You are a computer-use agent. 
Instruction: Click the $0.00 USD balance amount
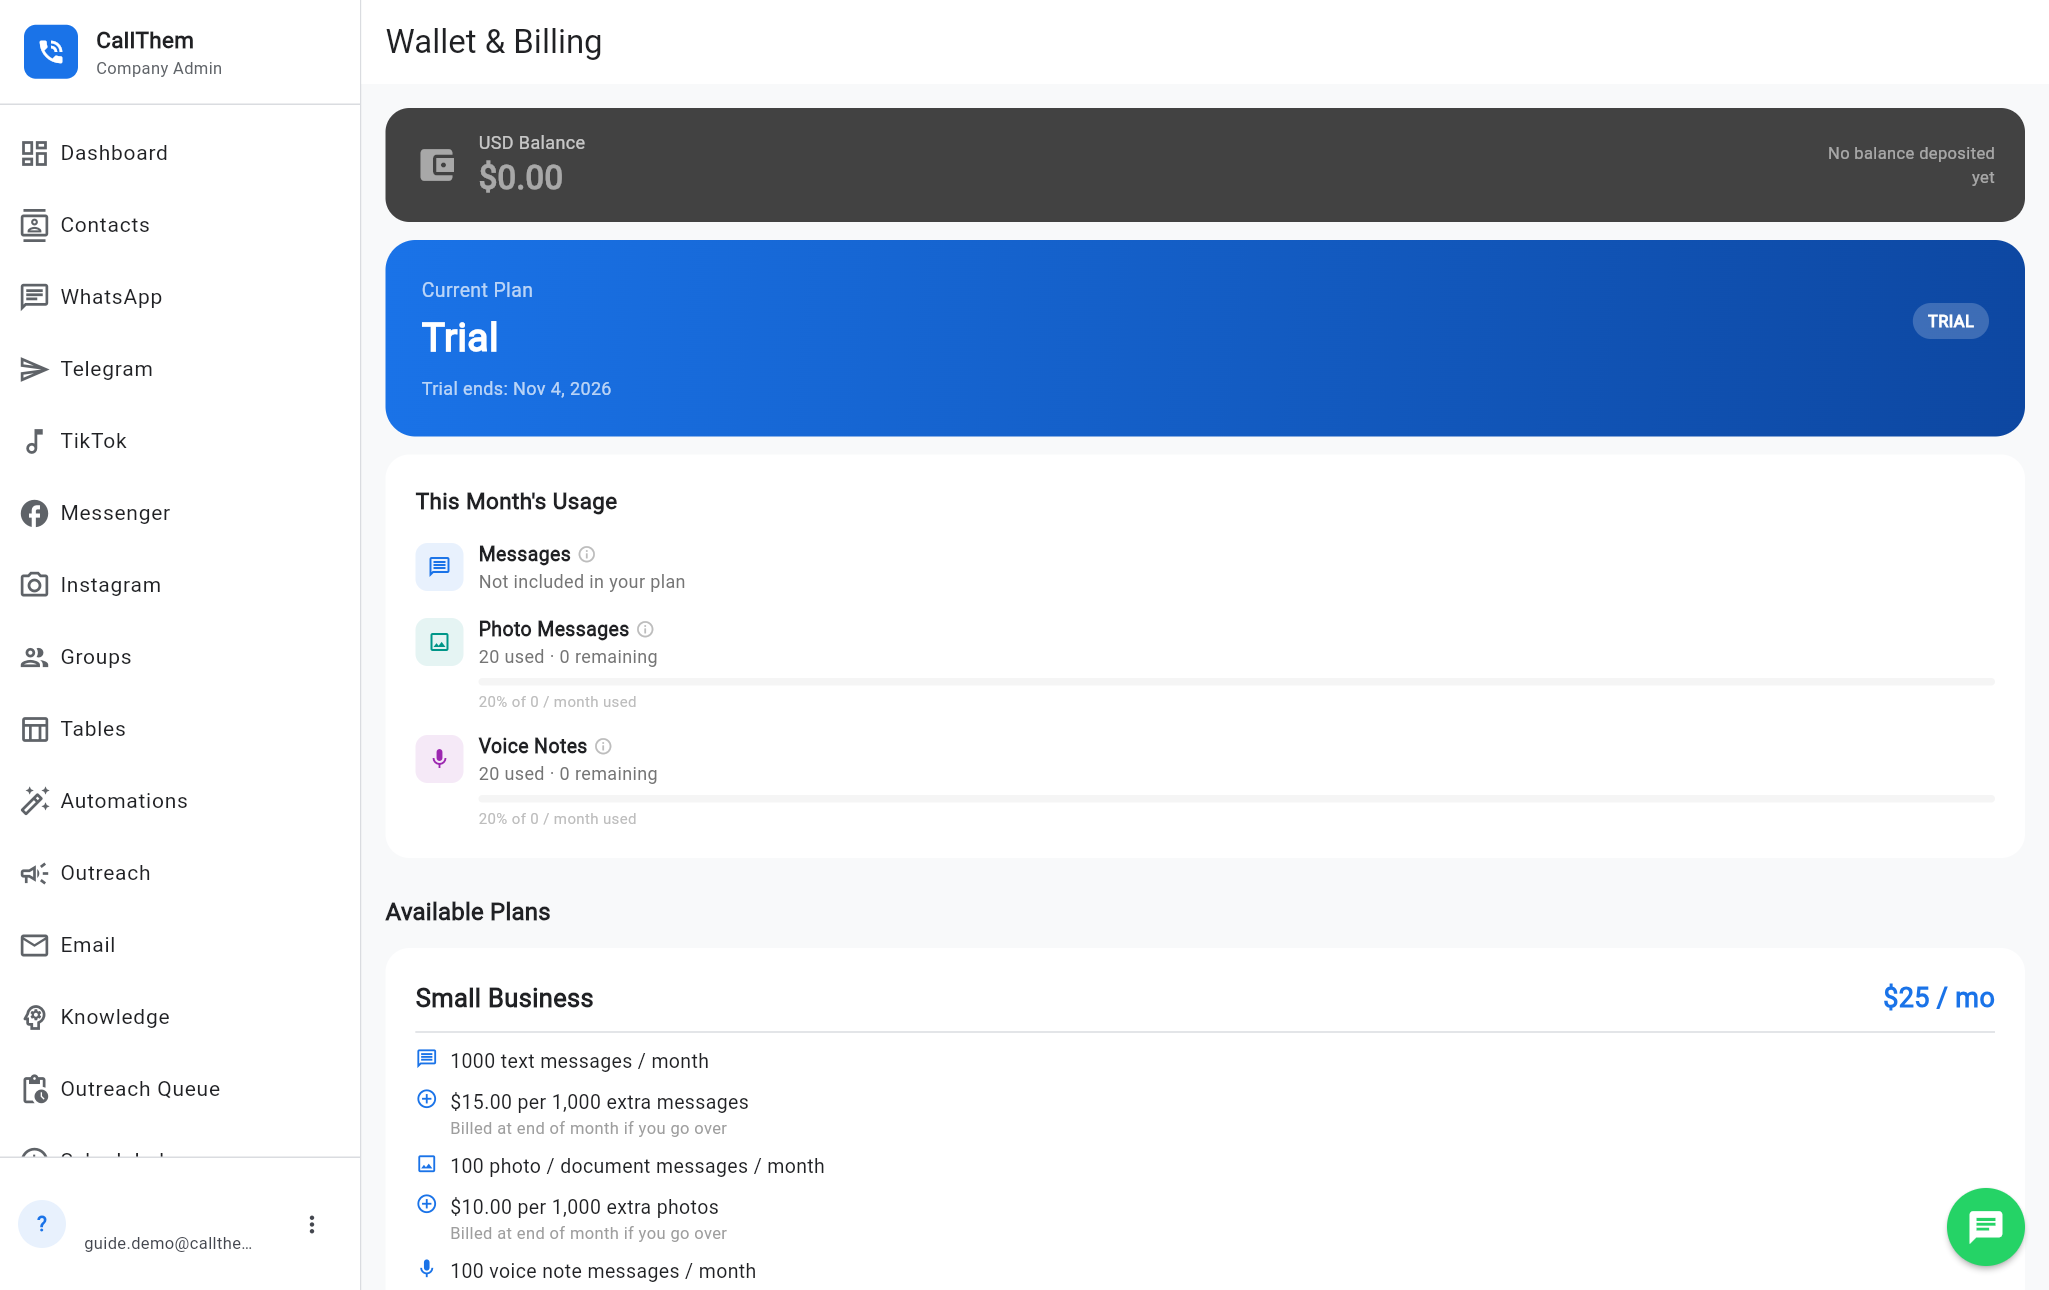521,178
